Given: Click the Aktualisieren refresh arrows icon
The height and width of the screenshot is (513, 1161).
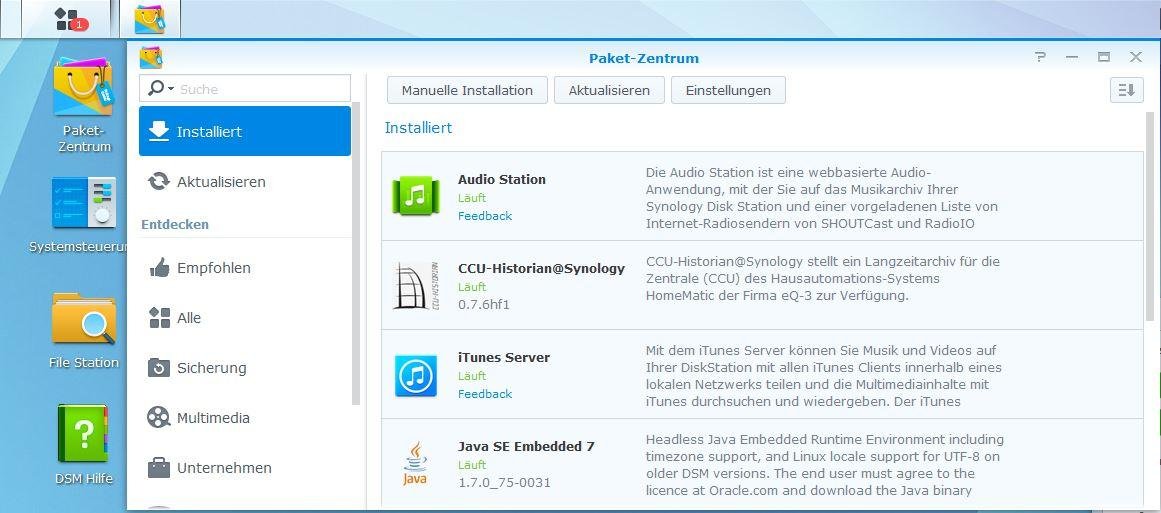Looking at the screenshot, I should (158, 181).
